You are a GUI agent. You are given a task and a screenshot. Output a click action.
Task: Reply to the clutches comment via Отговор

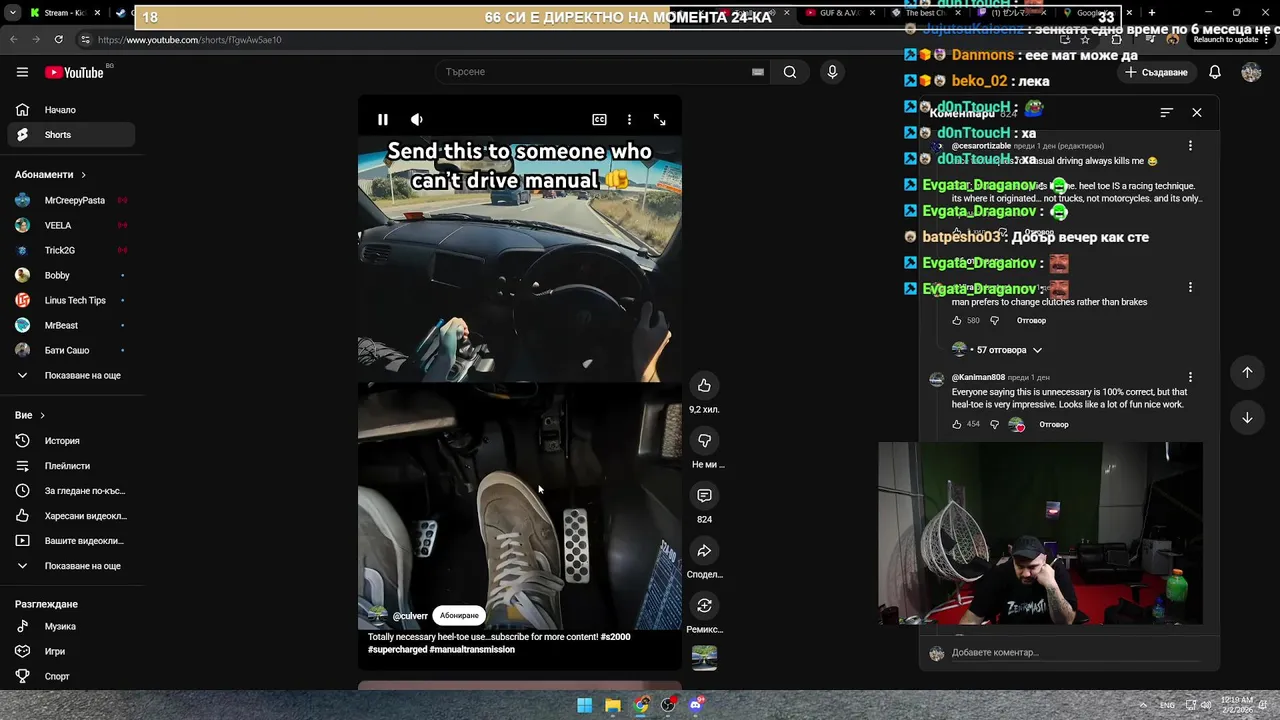tap(1031, 321)
